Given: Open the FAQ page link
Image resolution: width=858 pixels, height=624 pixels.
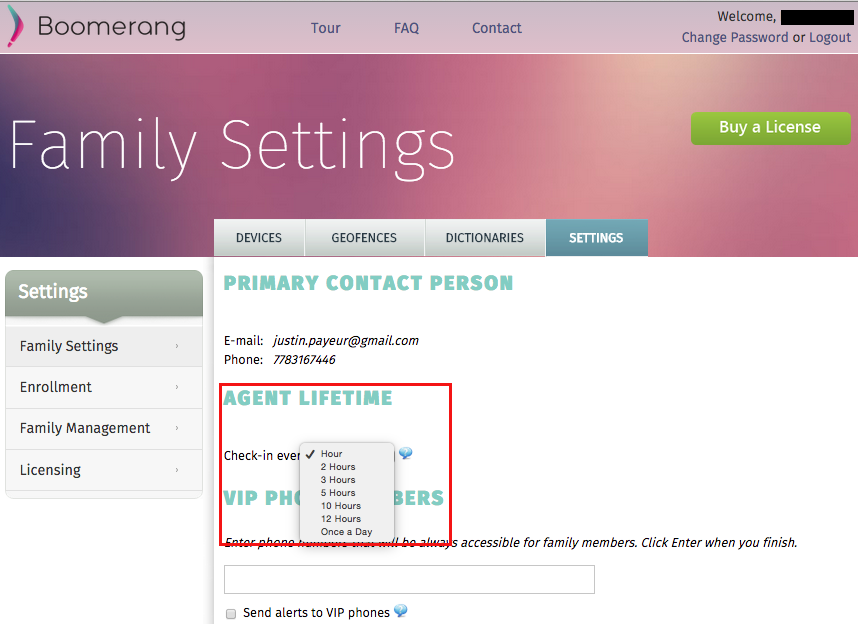Looking at the screenshot, I should [407, 28].
